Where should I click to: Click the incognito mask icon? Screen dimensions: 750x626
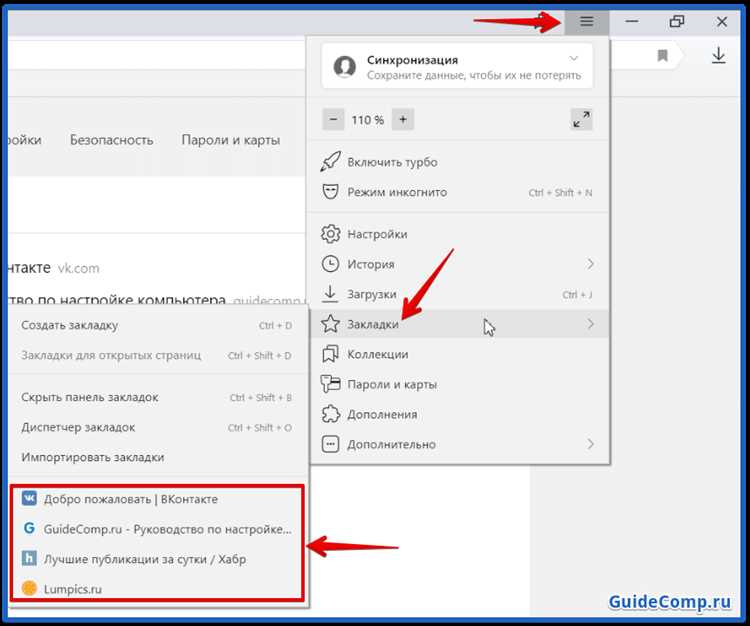click(x=331, y=192)
